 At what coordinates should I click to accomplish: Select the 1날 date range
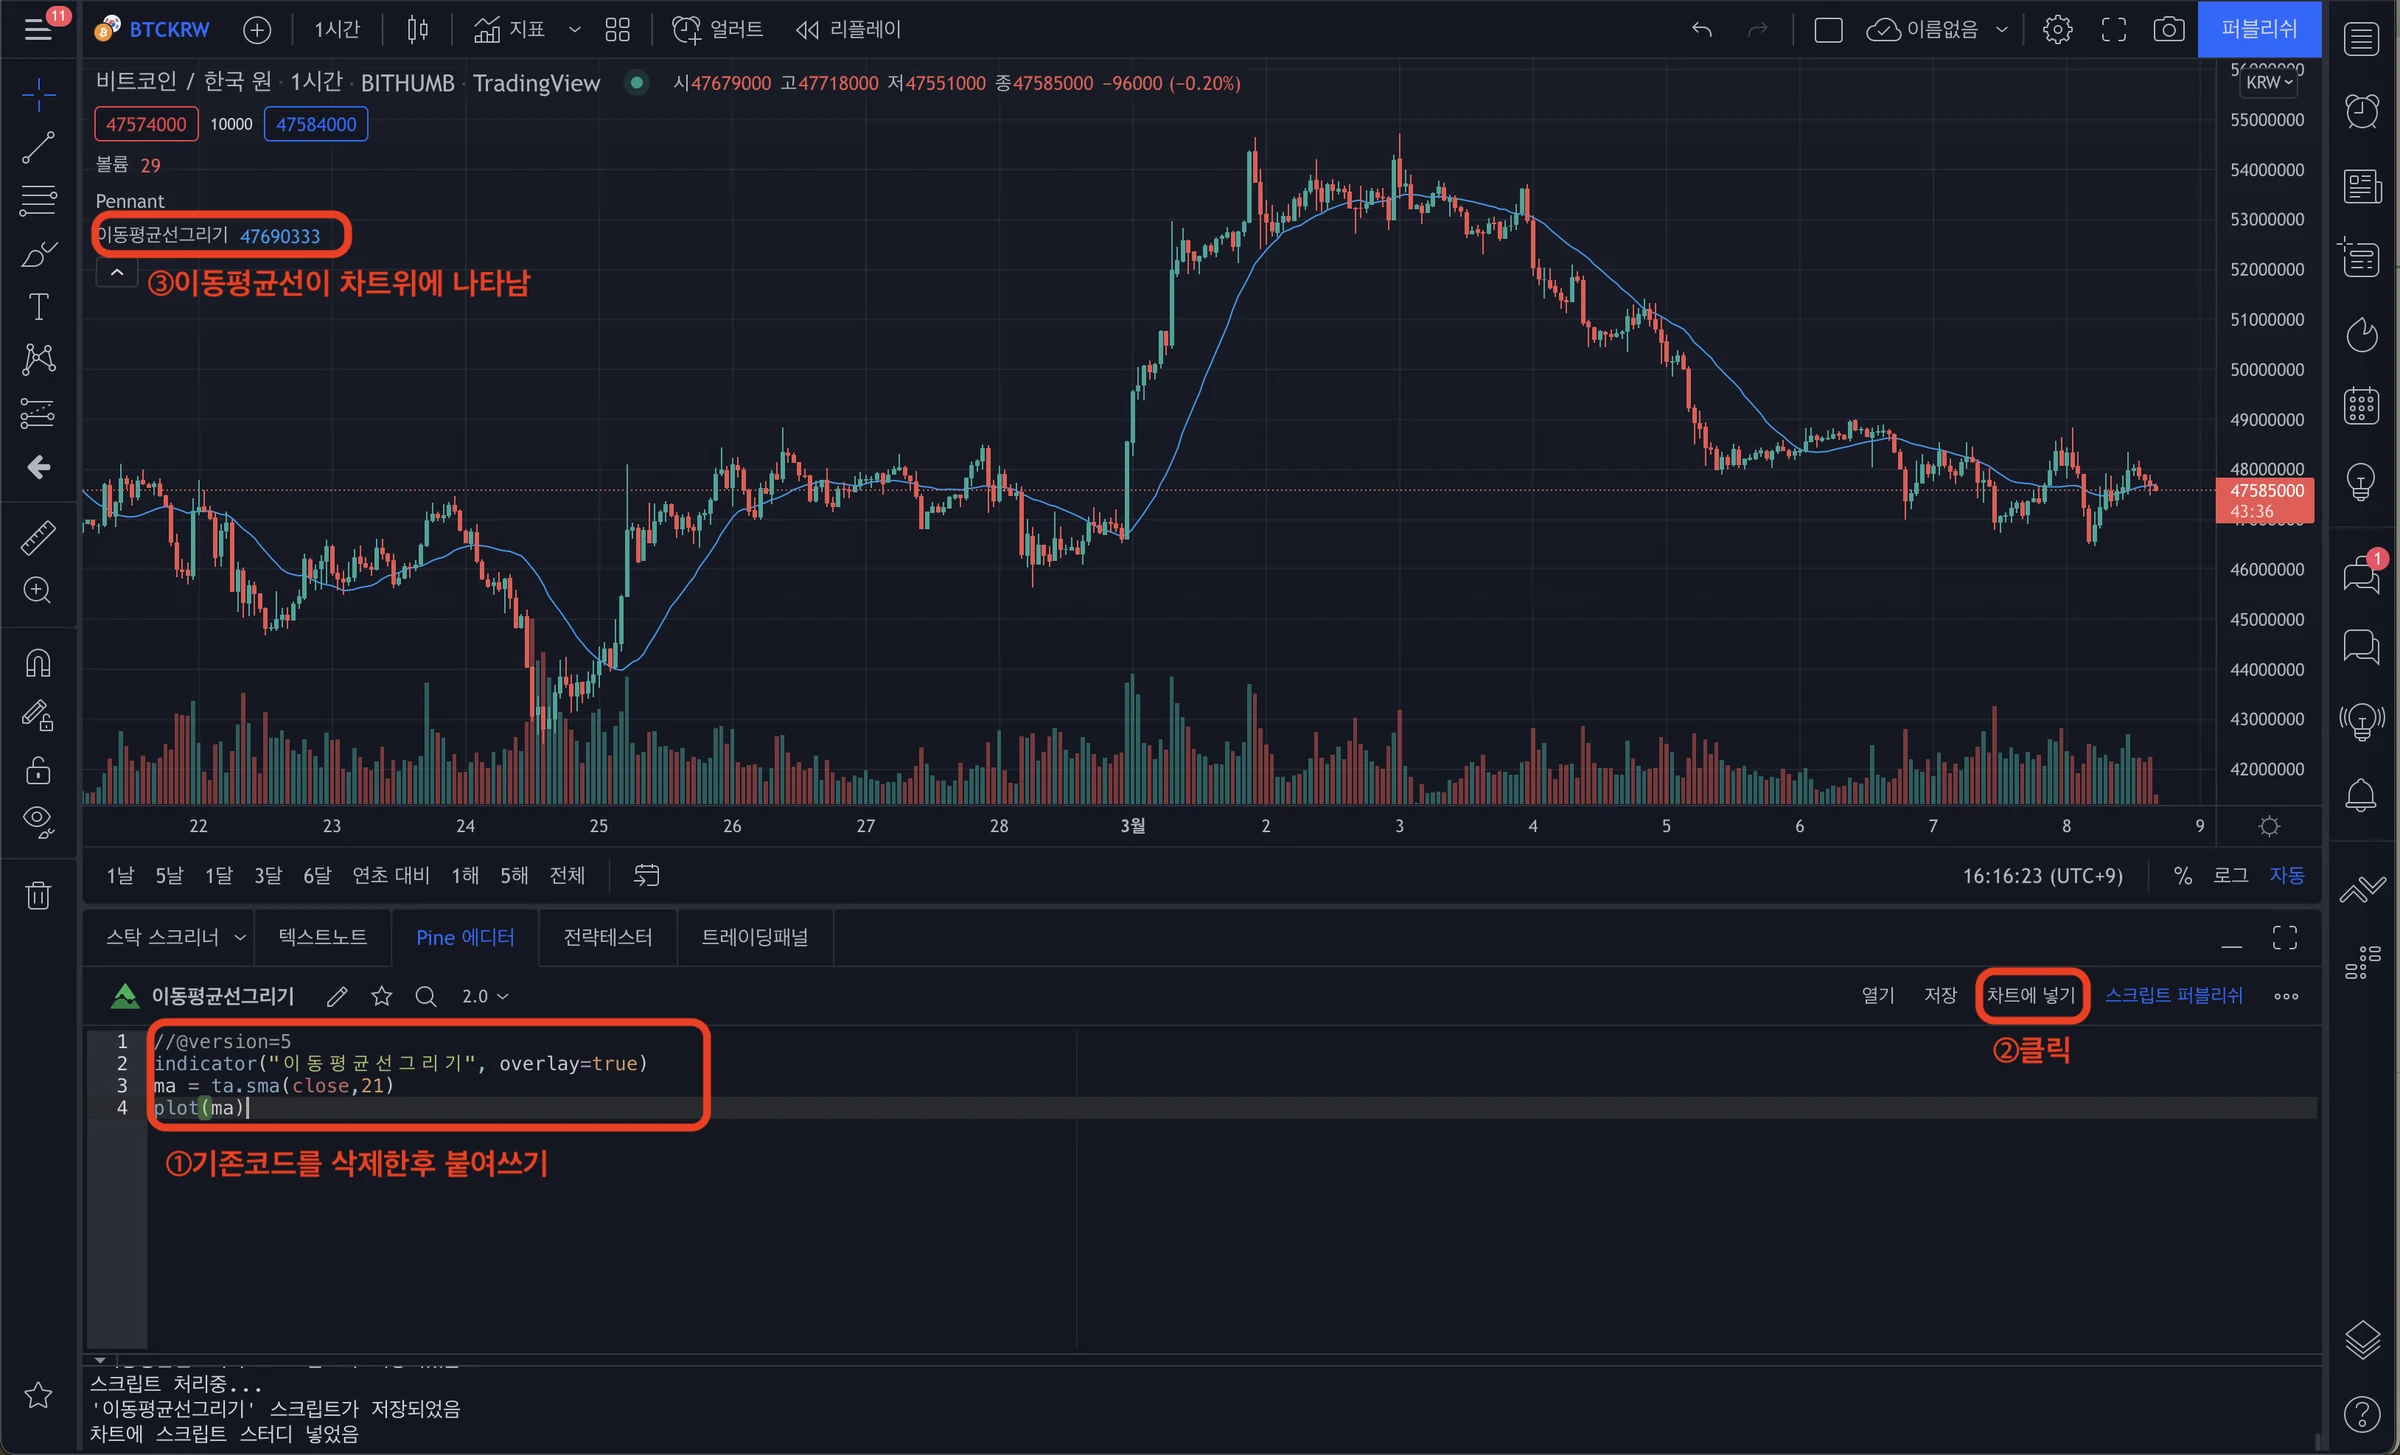pyautogui.click(x=120, y=875)
